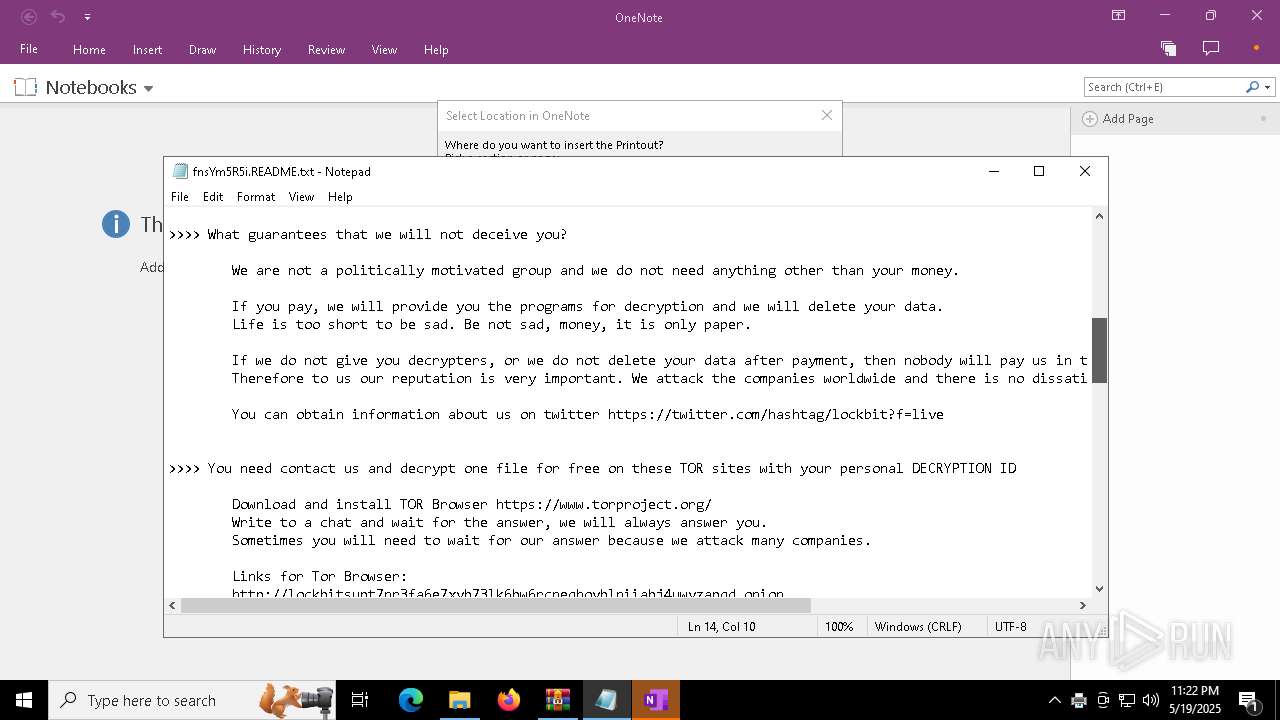This screenshot has height=720, width=1280.
Task: Click the 'Ln 14, Col 10' status entry
Action: 722,626
